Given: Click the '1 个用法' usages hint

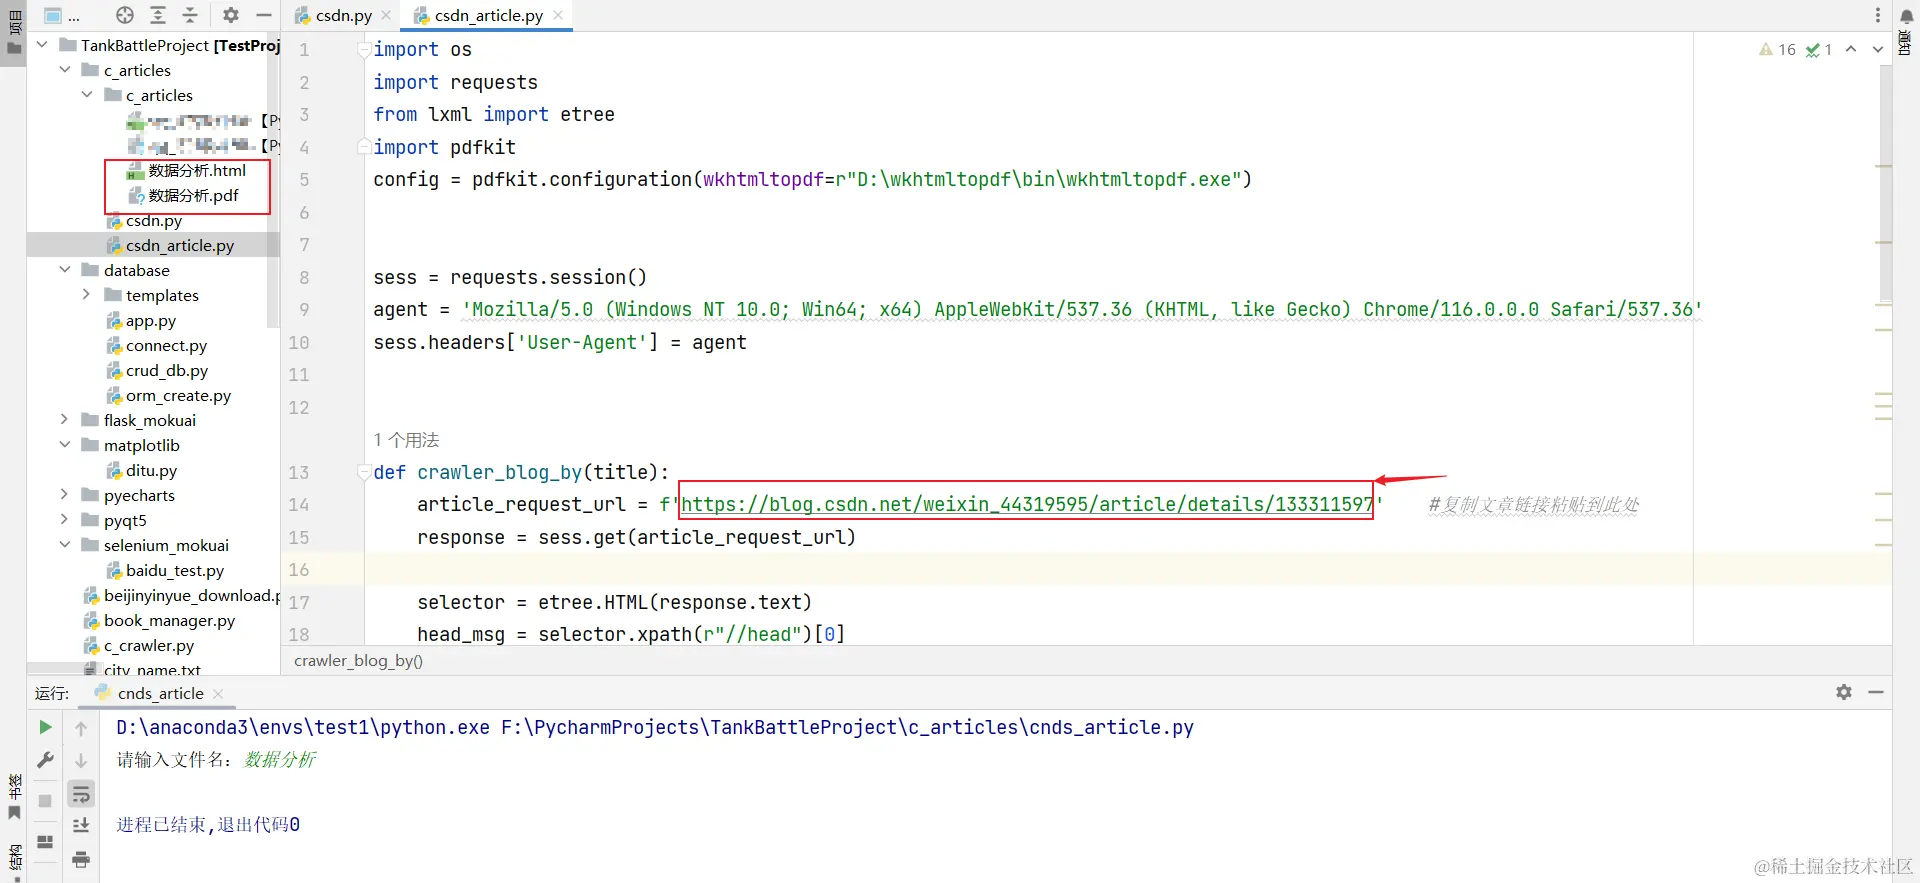Looking at the screenshot, I should pyautogui.click(x=406, y=440).
